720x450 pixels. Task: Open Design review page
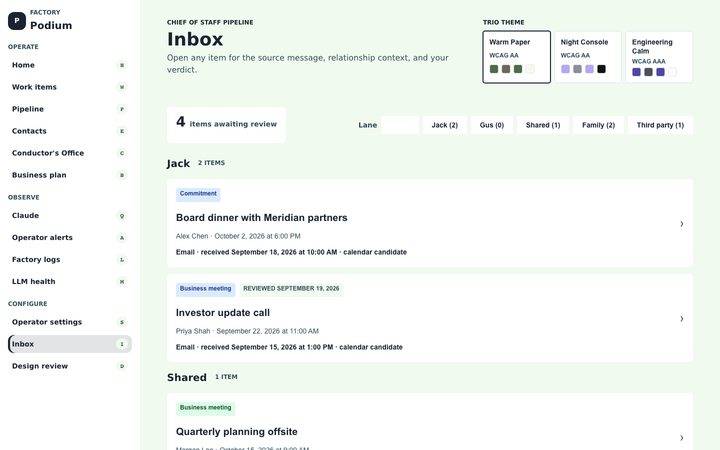coord(69,366)
